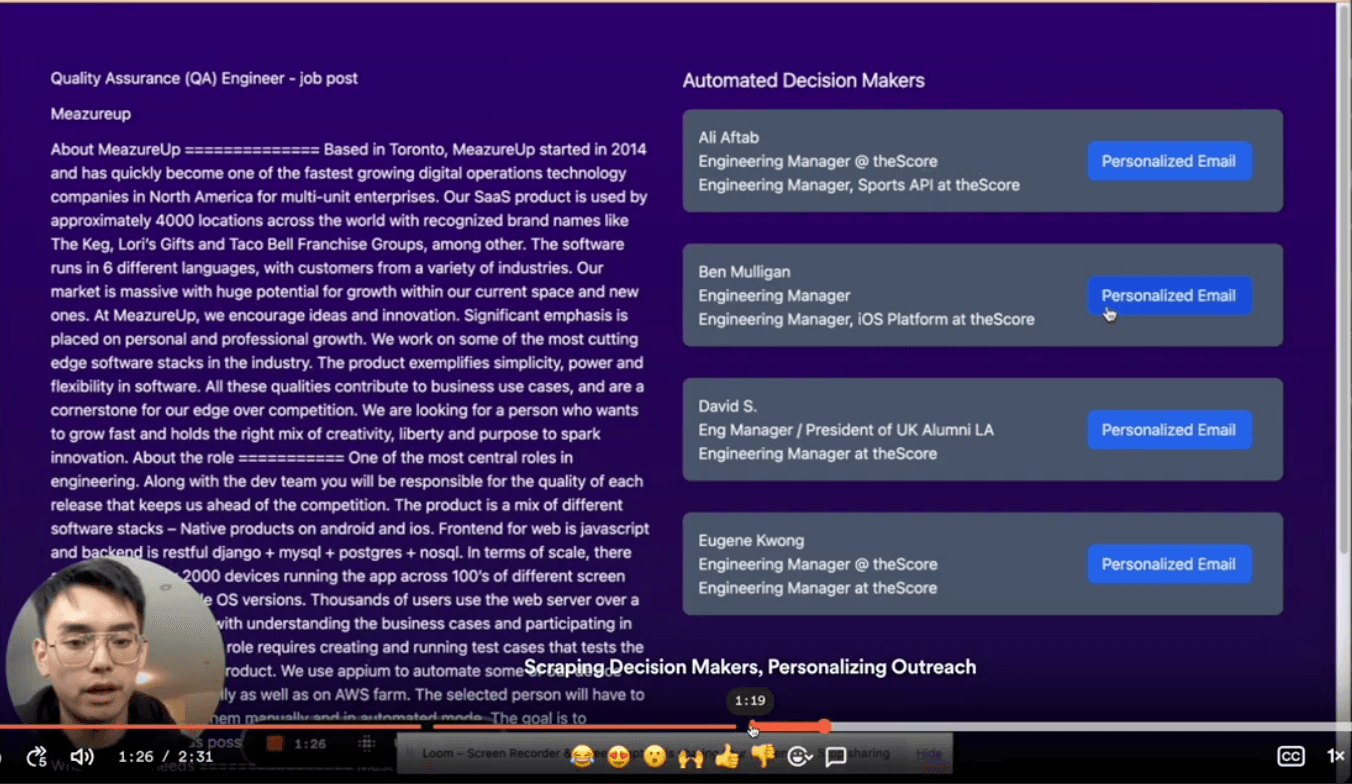This screenshot has height=784, width=1352.
Task: Open the comment speech bubble icon
Action: tap(836, 757)
